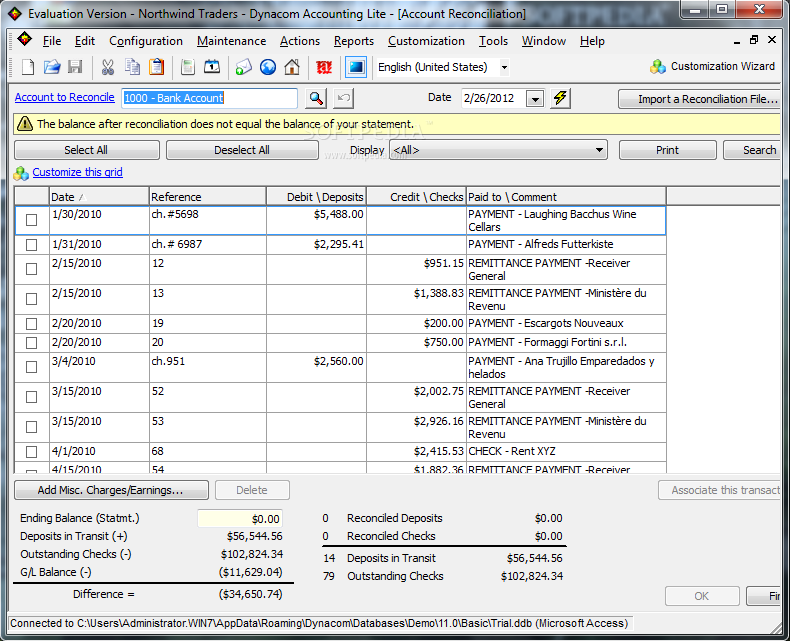This screenshot has width=790, height=641.
Task: Click the Debit \ Deposits column header
Action: coord(316,197)
